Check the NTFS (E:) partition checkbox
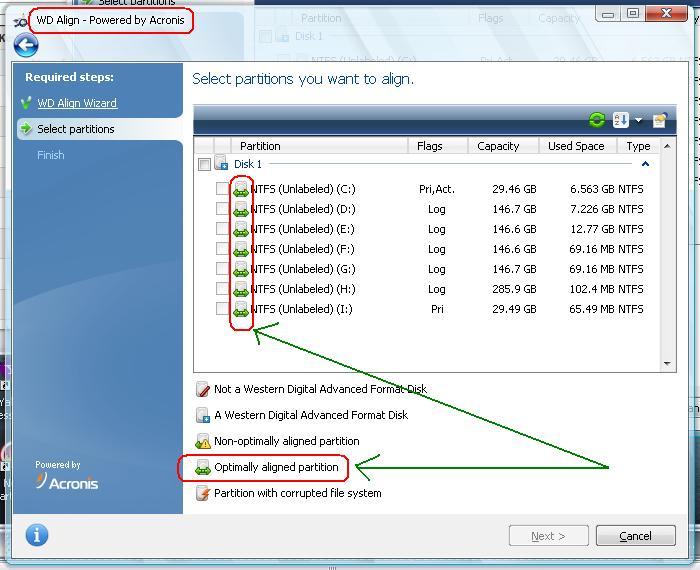Image resolution: width=700 pixels, height=570 pixels. (222, 229)
